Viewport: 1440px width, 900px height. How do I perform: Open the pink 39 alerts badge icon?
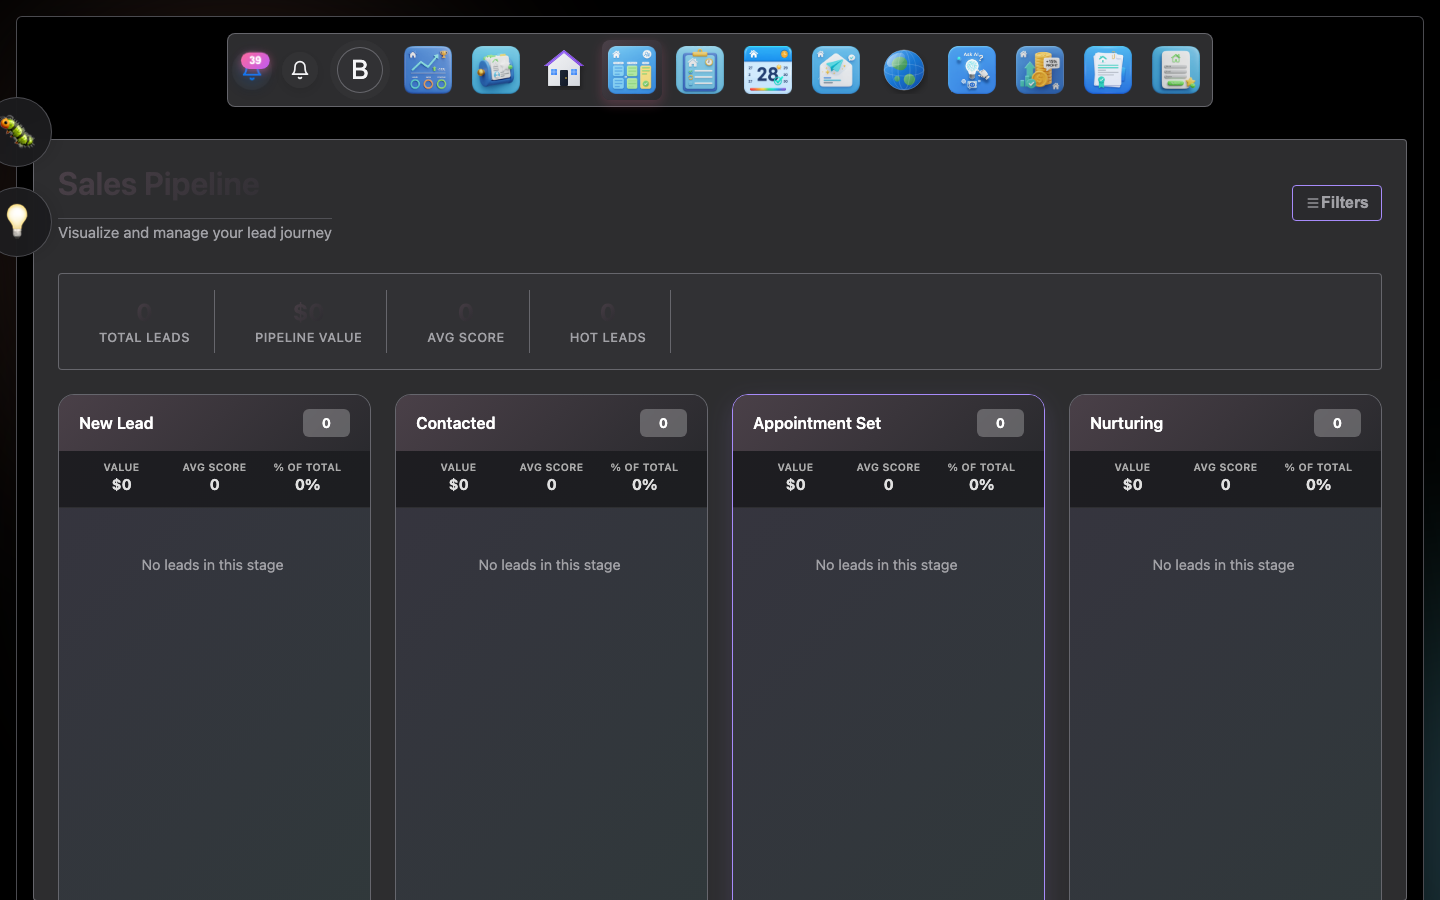[253, 69]
